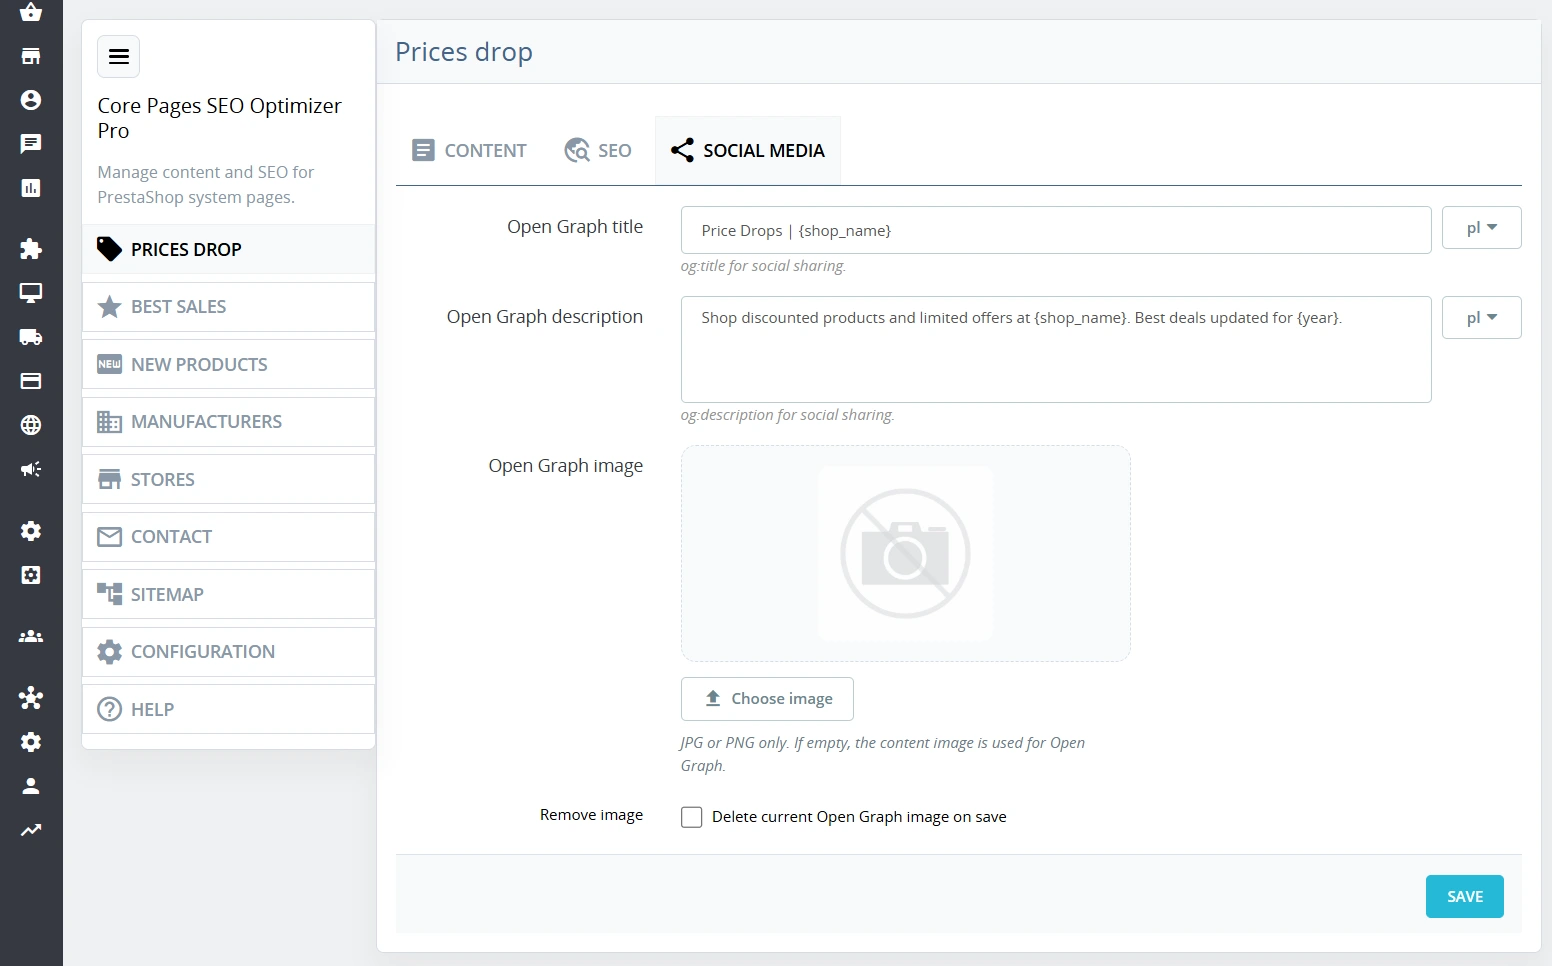Open the CONTACT menu entry
This screenshot has height=966, width=1552.
(x=229, y=537)
